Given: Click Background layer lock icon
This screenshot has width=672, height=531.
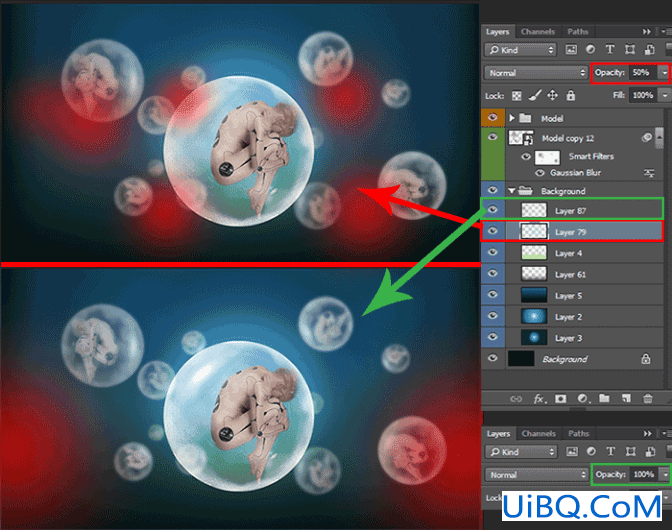Looking at the screenshot, I should [x=646, y=359].
